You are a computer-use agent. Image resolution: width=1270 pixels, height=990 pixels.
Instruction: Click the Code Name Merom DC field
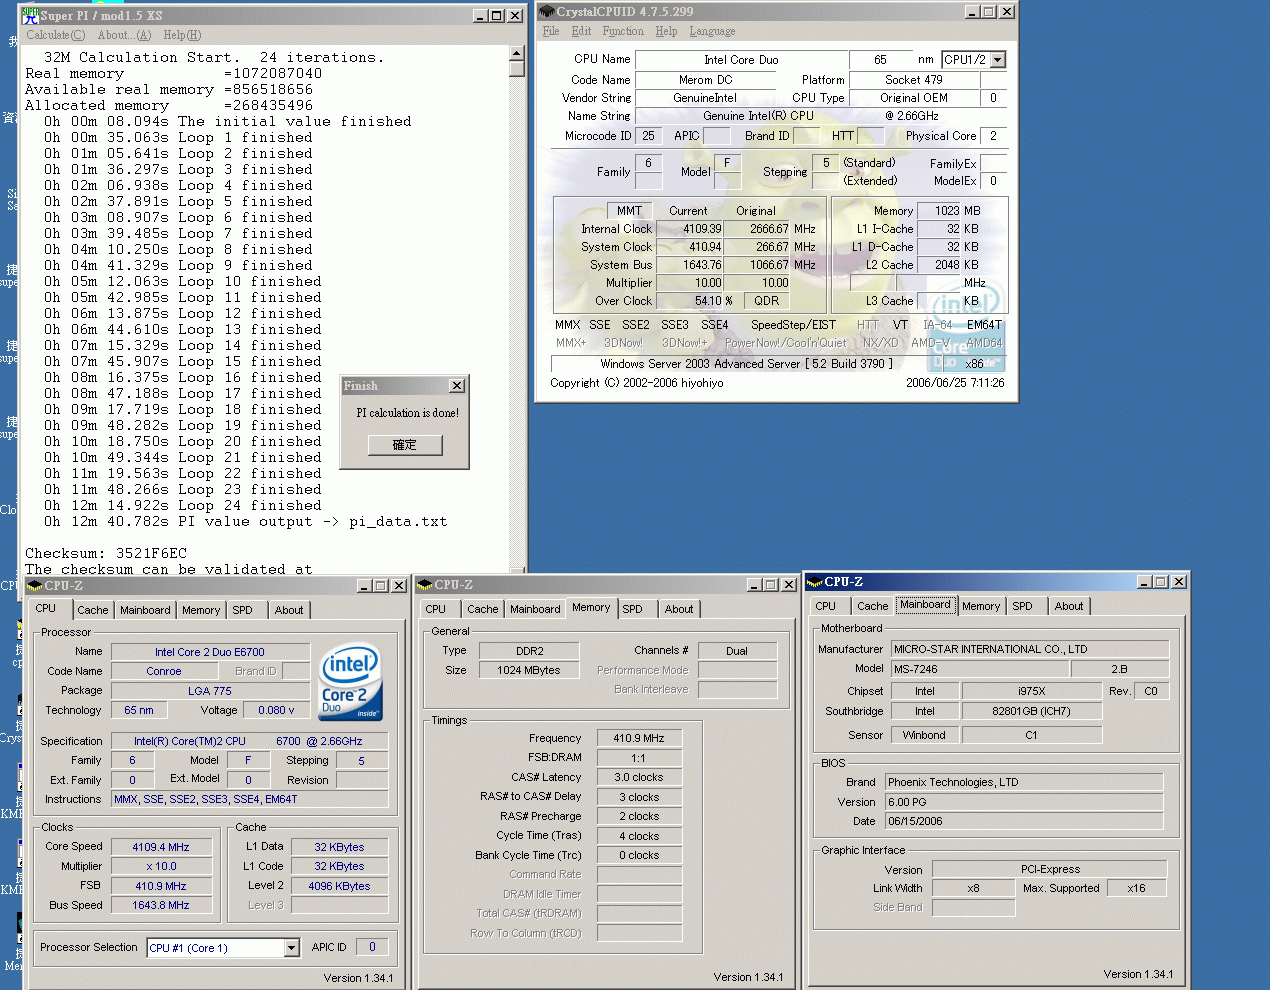tap(705, 80)
